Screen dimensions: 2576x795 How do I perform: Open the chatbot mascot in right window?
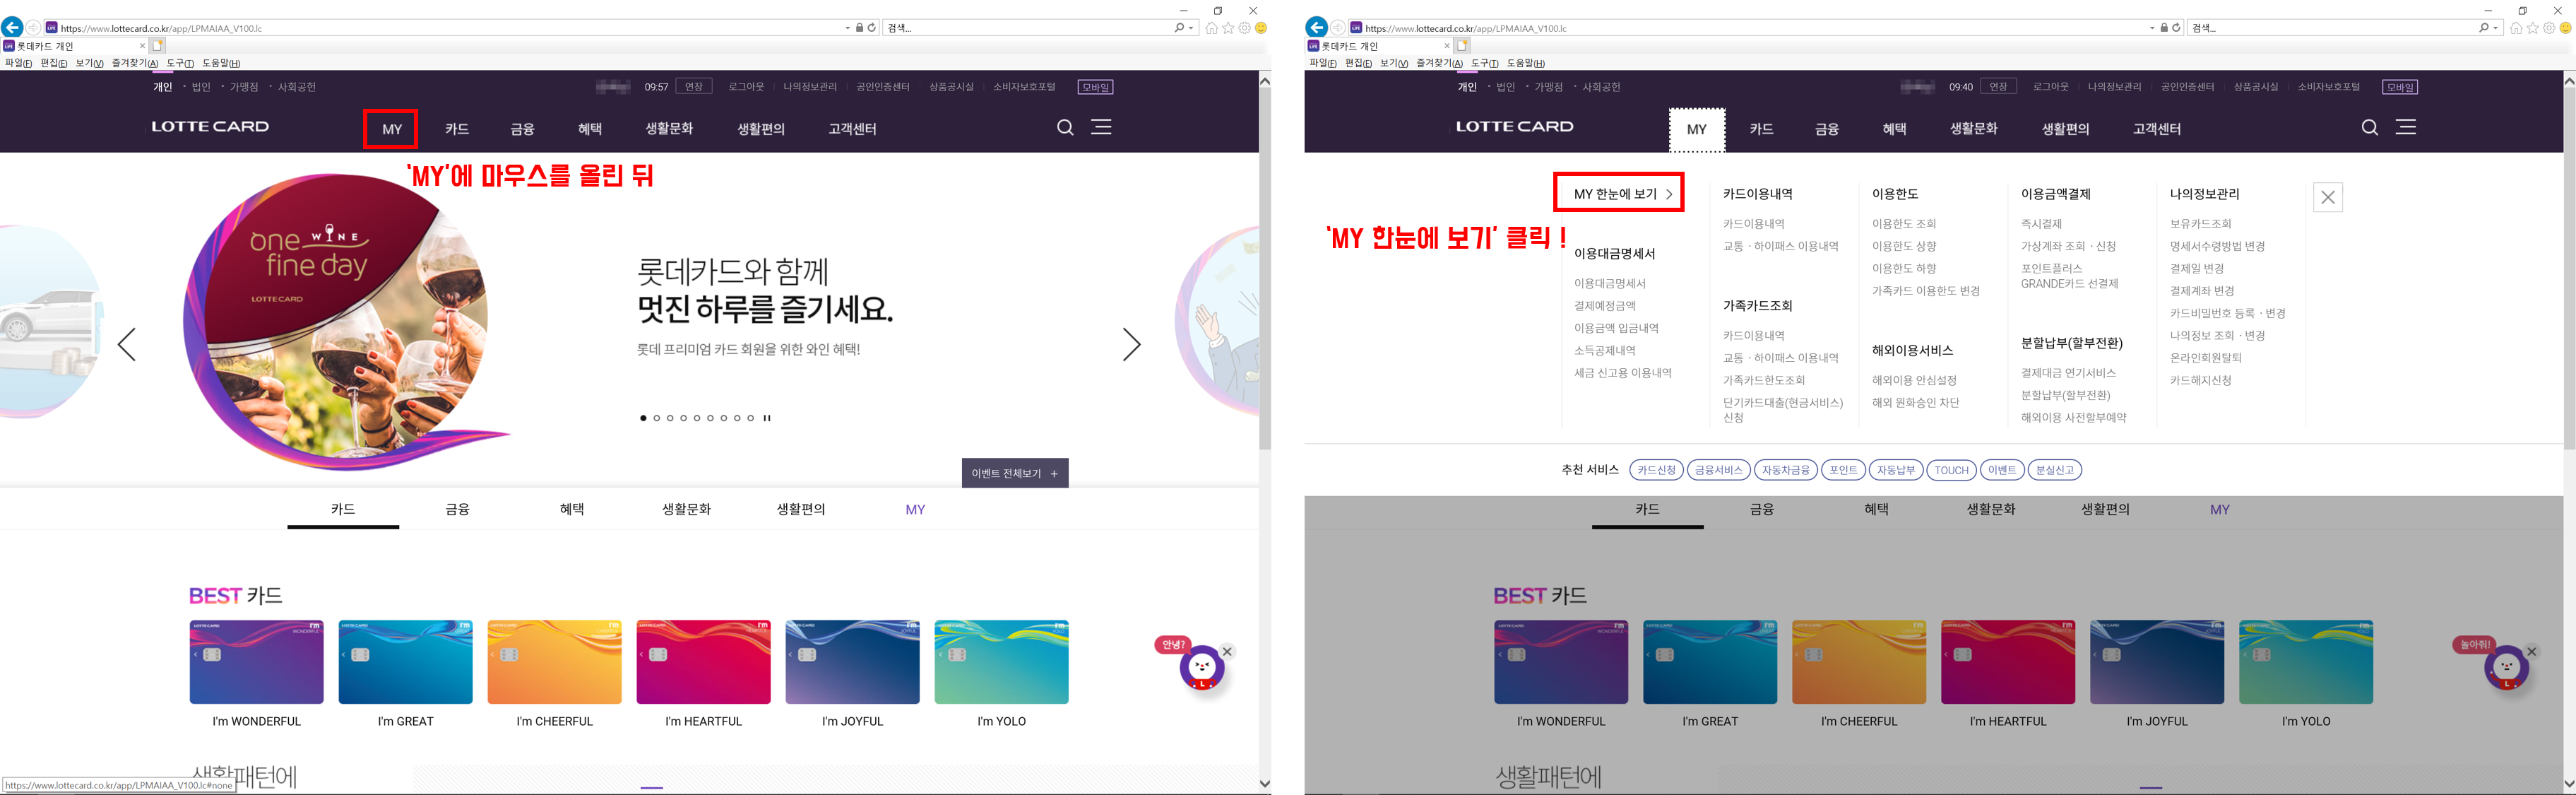pyautogui.click(x=2506, y=668)
